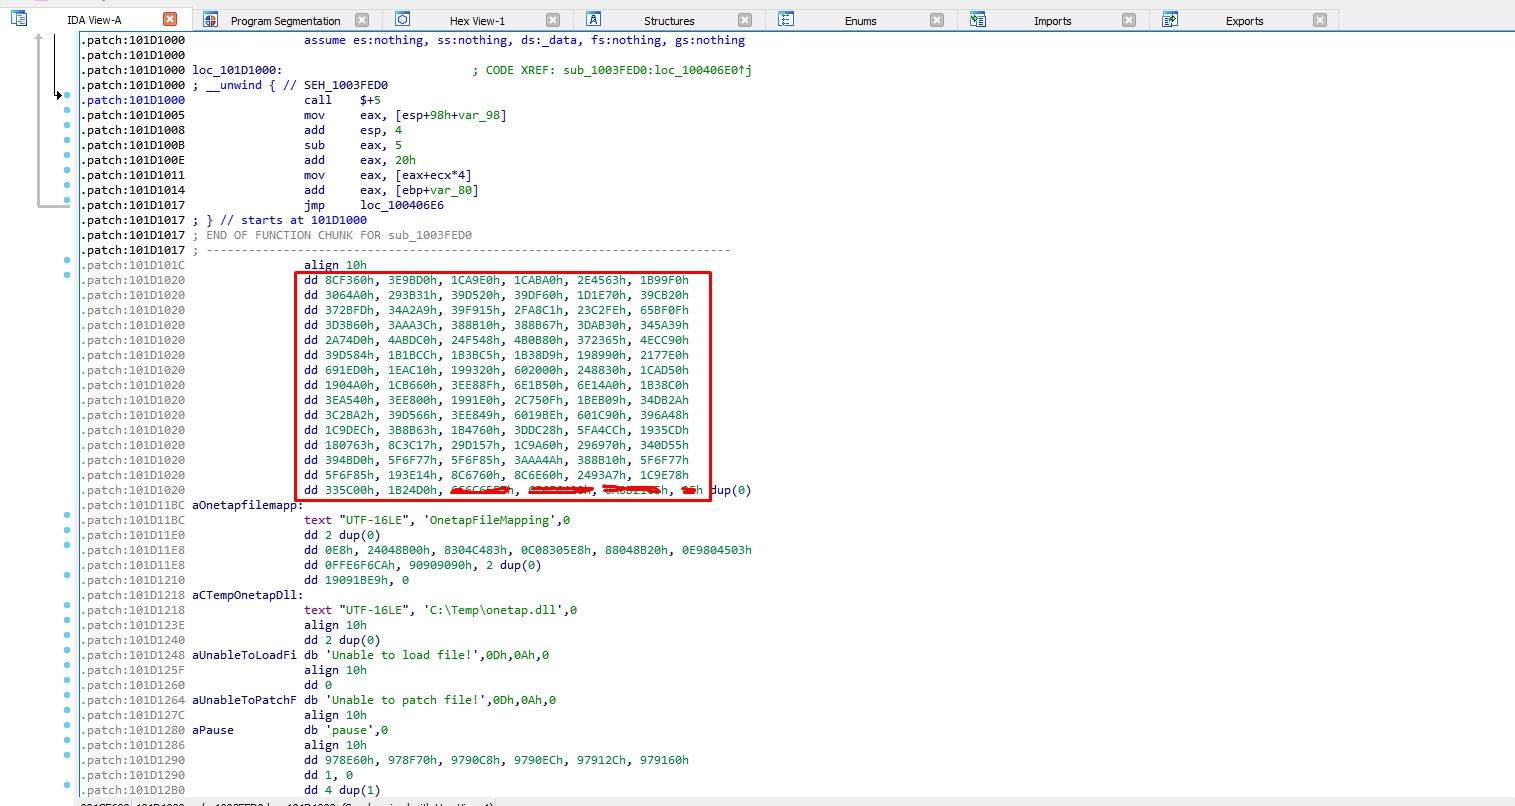Close the Hex View-1 tab
Viewport: 1515px width, 806px height.
(553, 20)
